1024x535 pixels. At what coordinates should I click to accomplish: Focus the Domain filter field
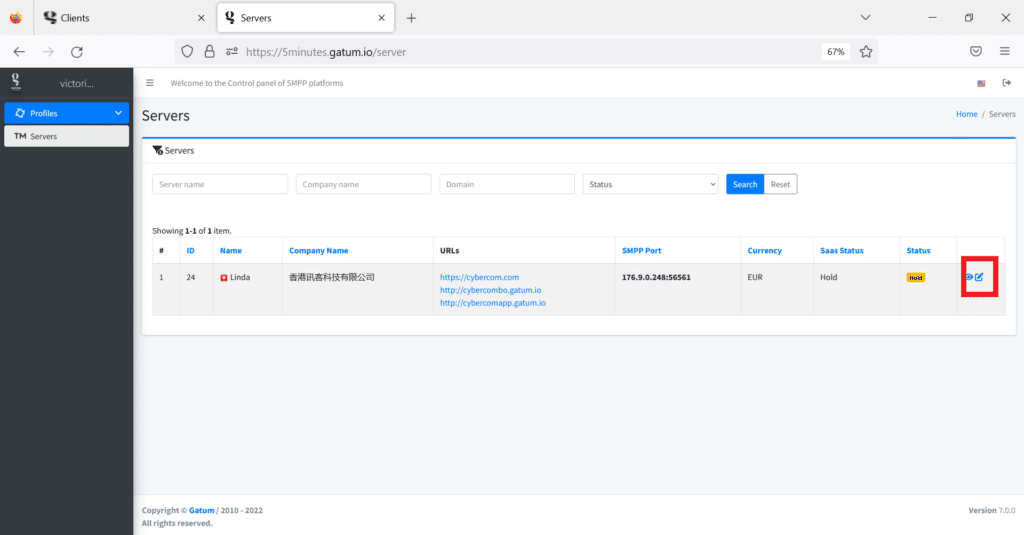507,184
